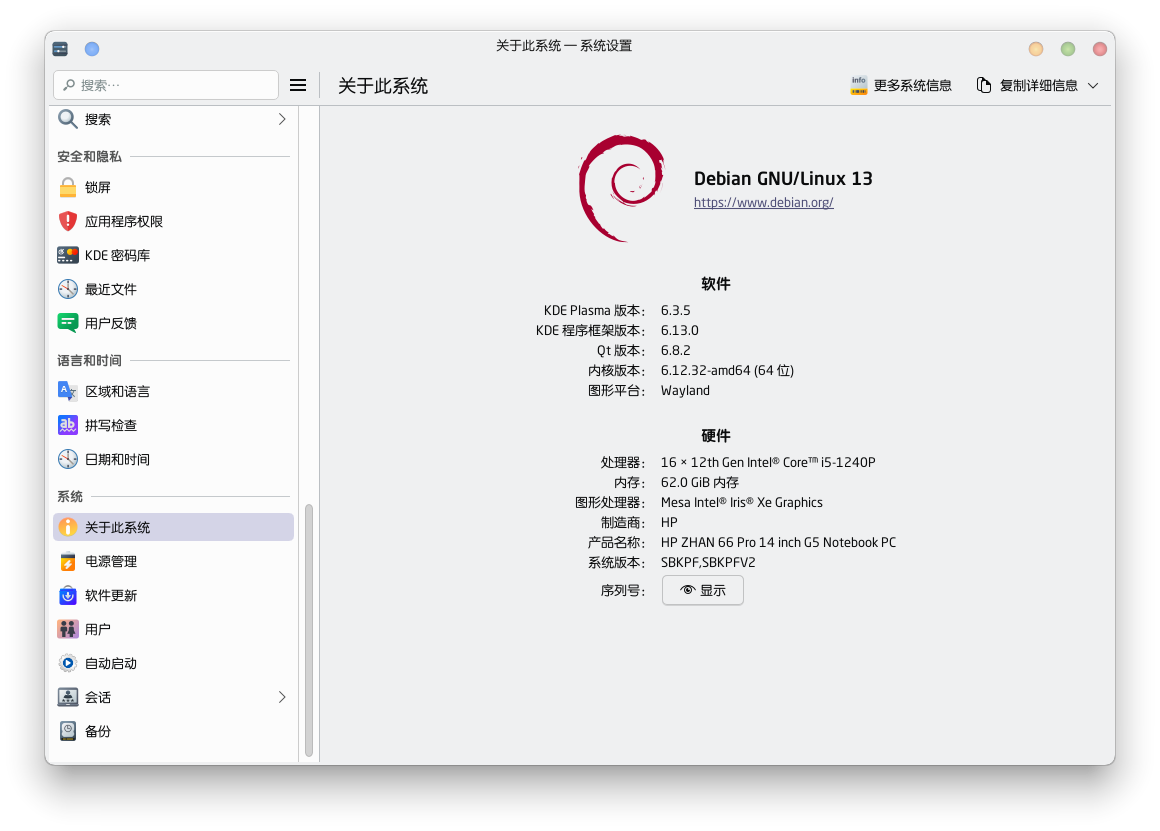Click 安全和隐私 section header in sidebar
The image size is (1160, 831).
(89, 156)
